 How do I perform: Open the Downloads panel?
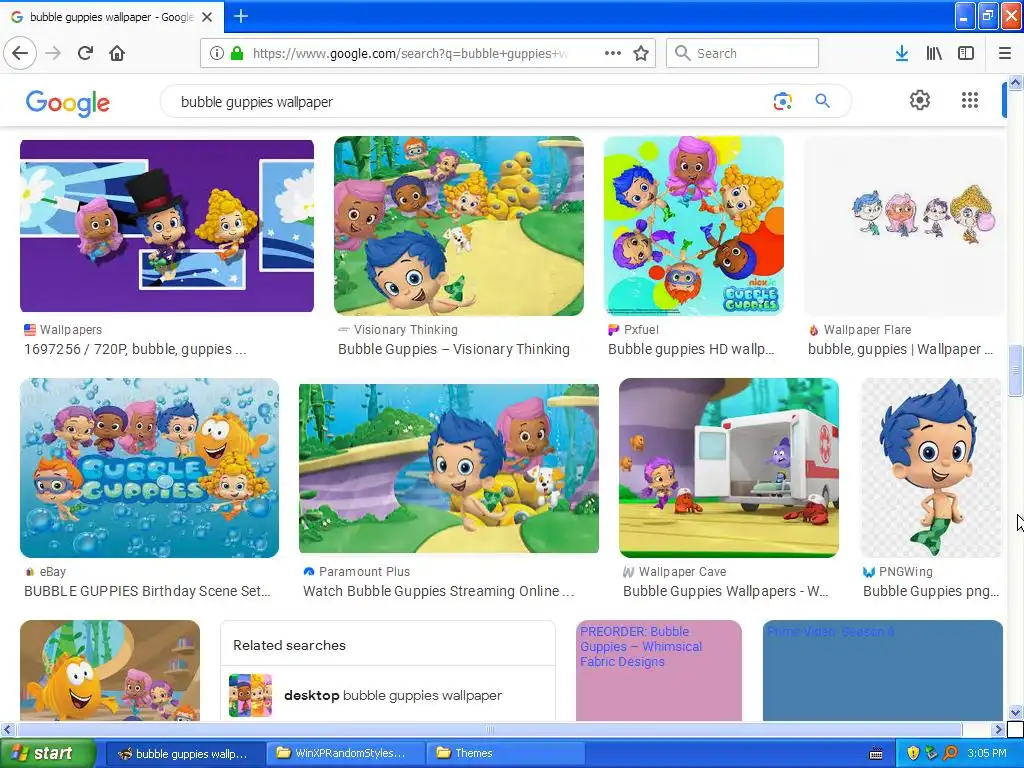point(902,54)
